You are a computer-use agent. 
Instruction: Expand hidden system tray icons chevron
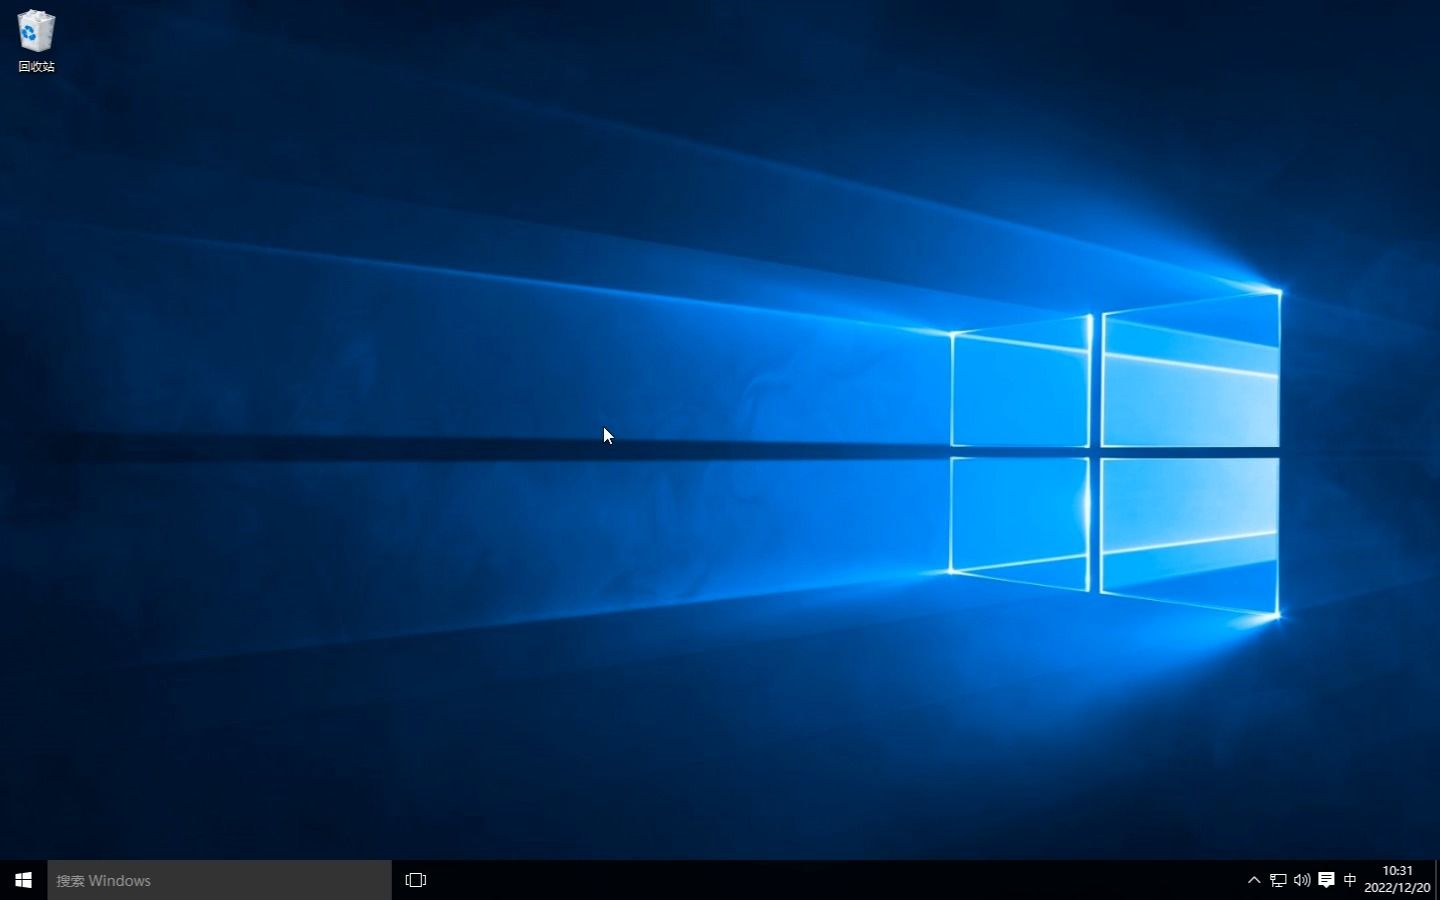click(x=1253, y=880)
